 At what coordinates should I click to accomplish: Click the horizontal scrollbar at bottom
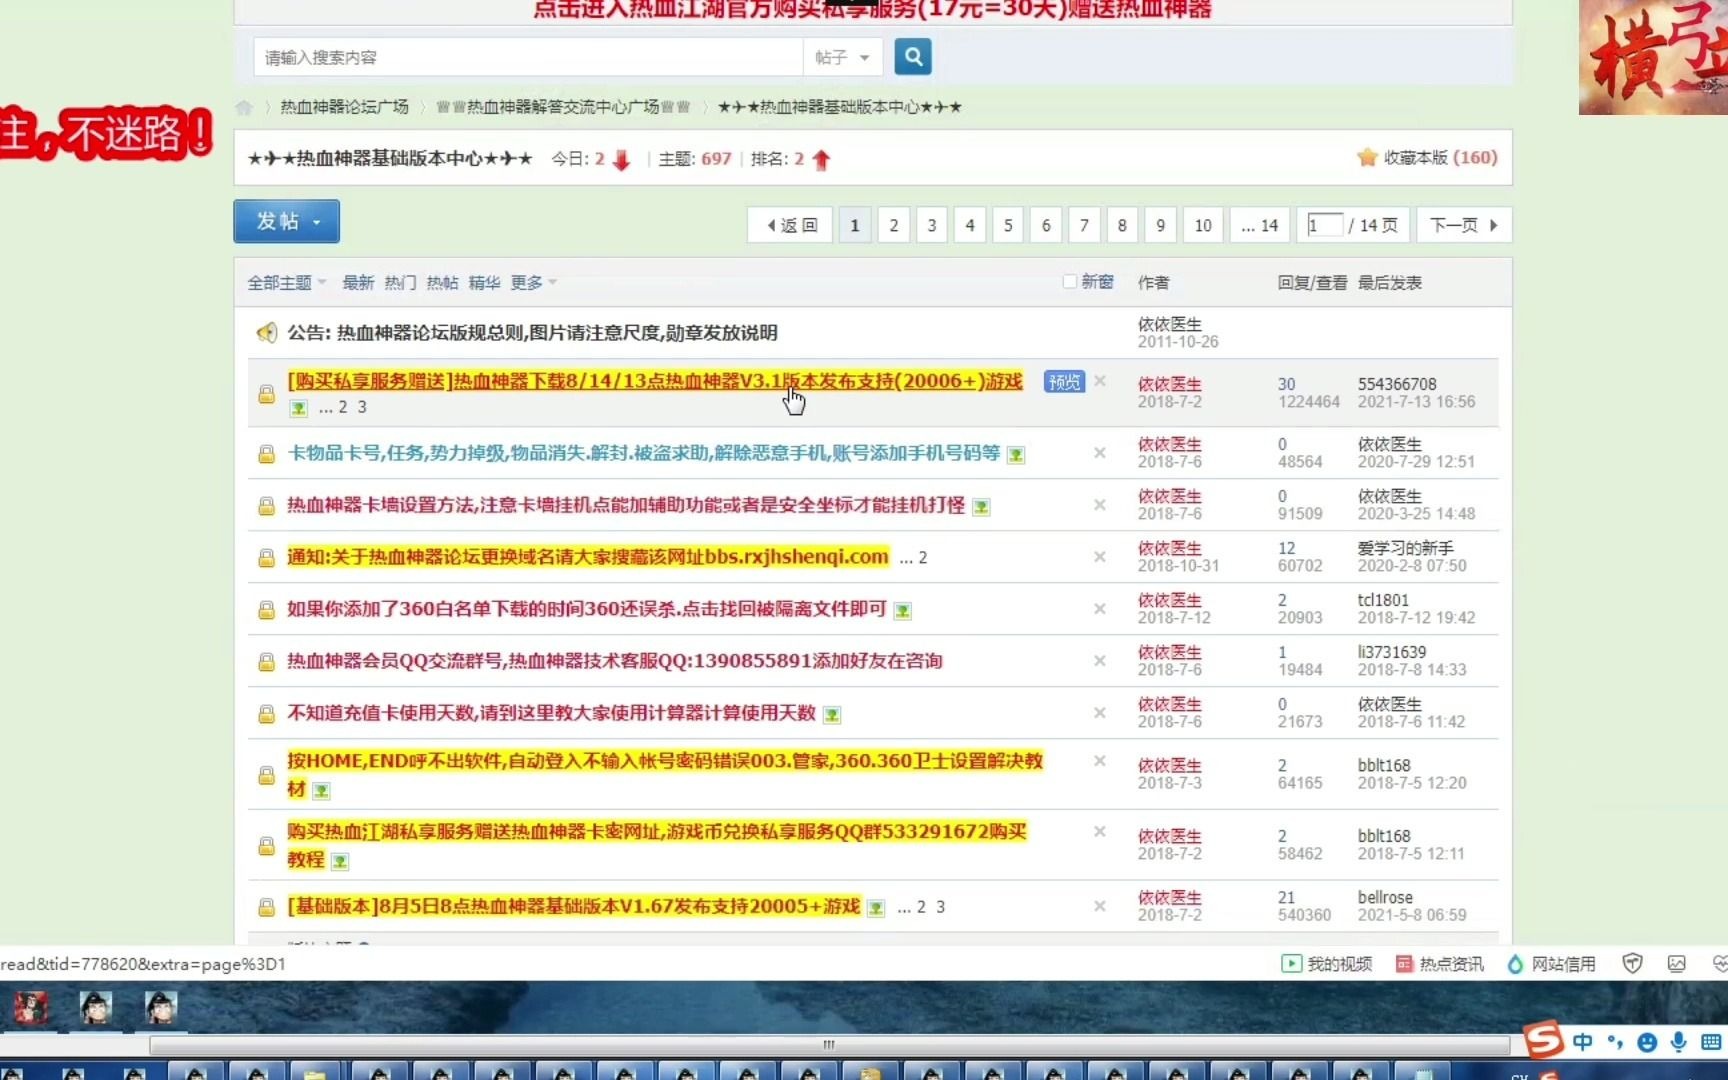(829, 1045)
